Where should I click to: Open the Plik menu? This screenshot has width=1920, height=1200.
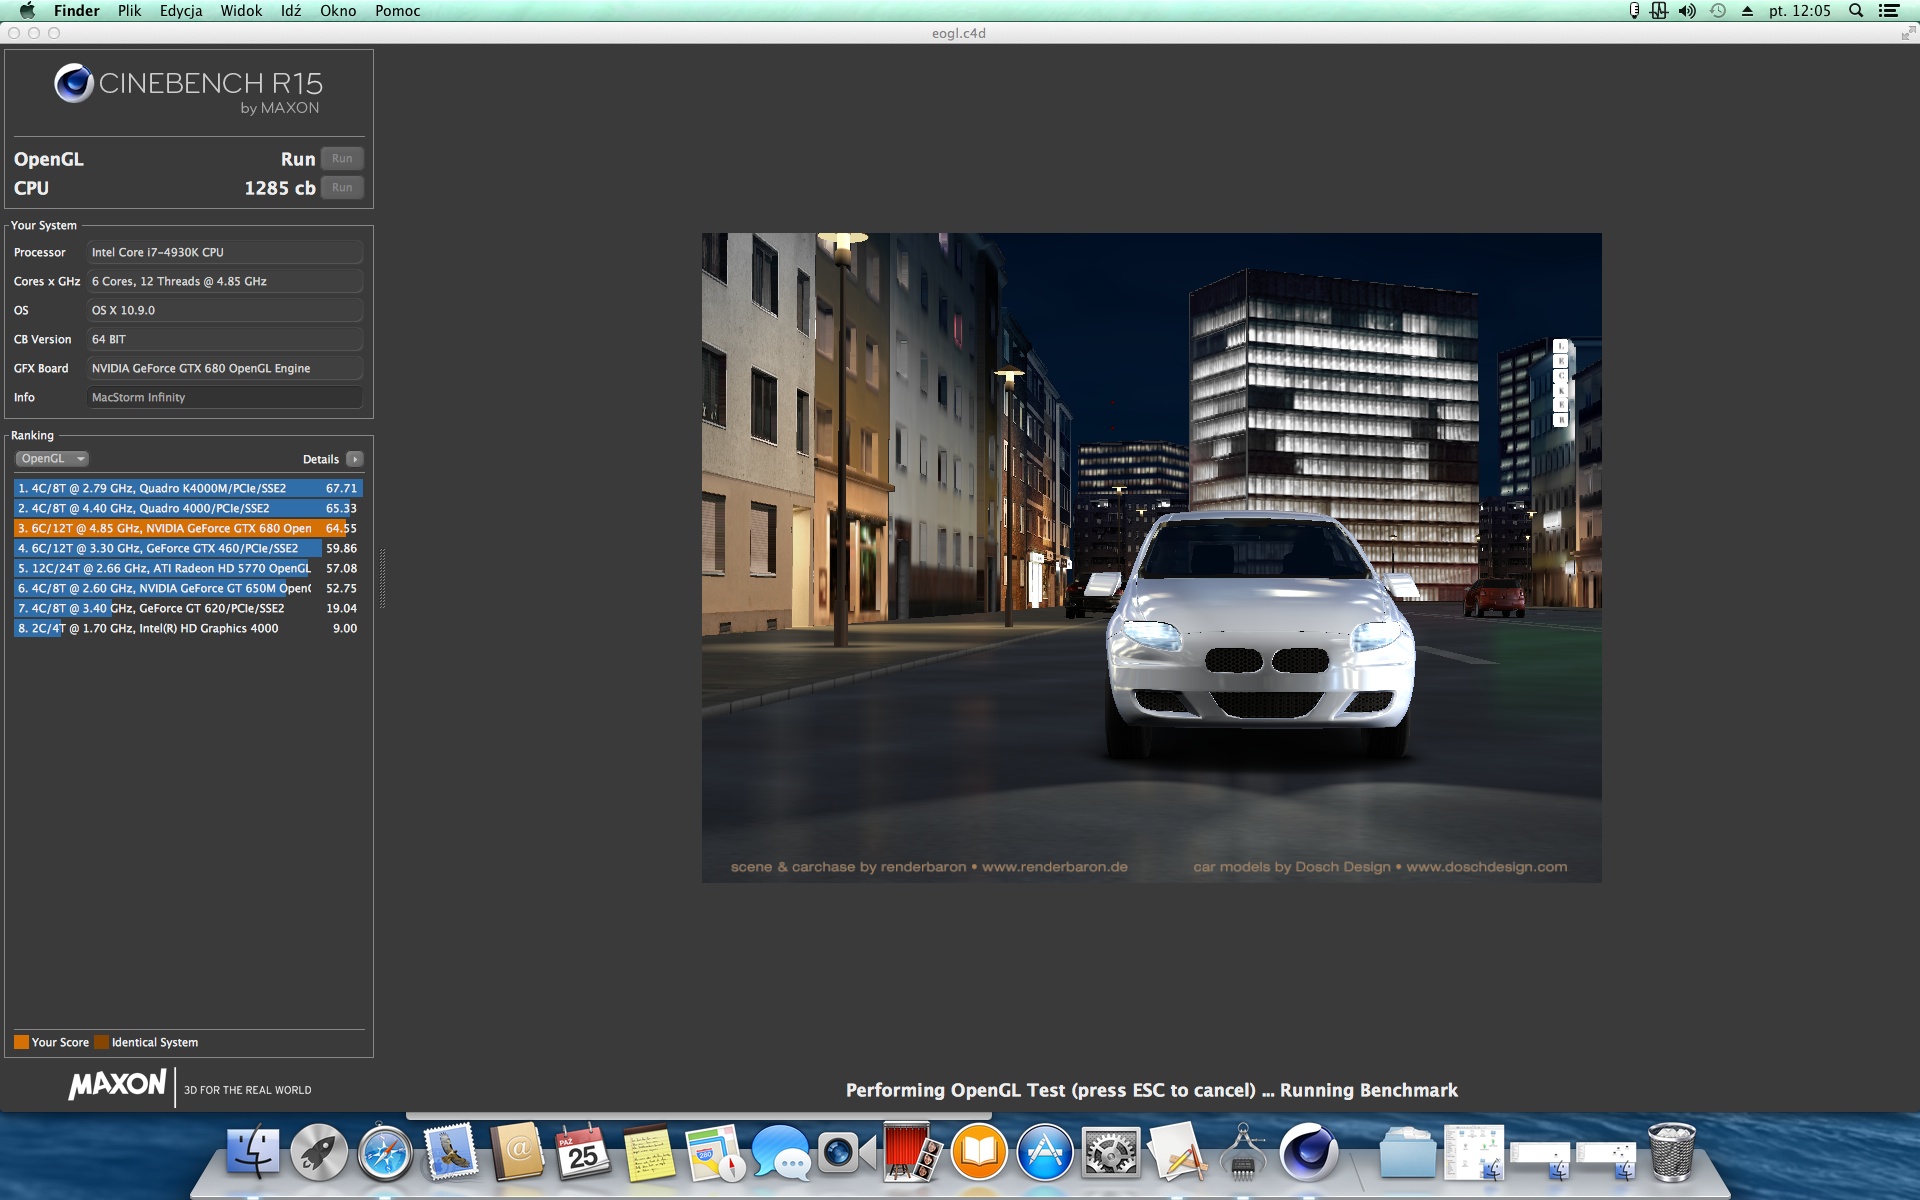[130, 11]
